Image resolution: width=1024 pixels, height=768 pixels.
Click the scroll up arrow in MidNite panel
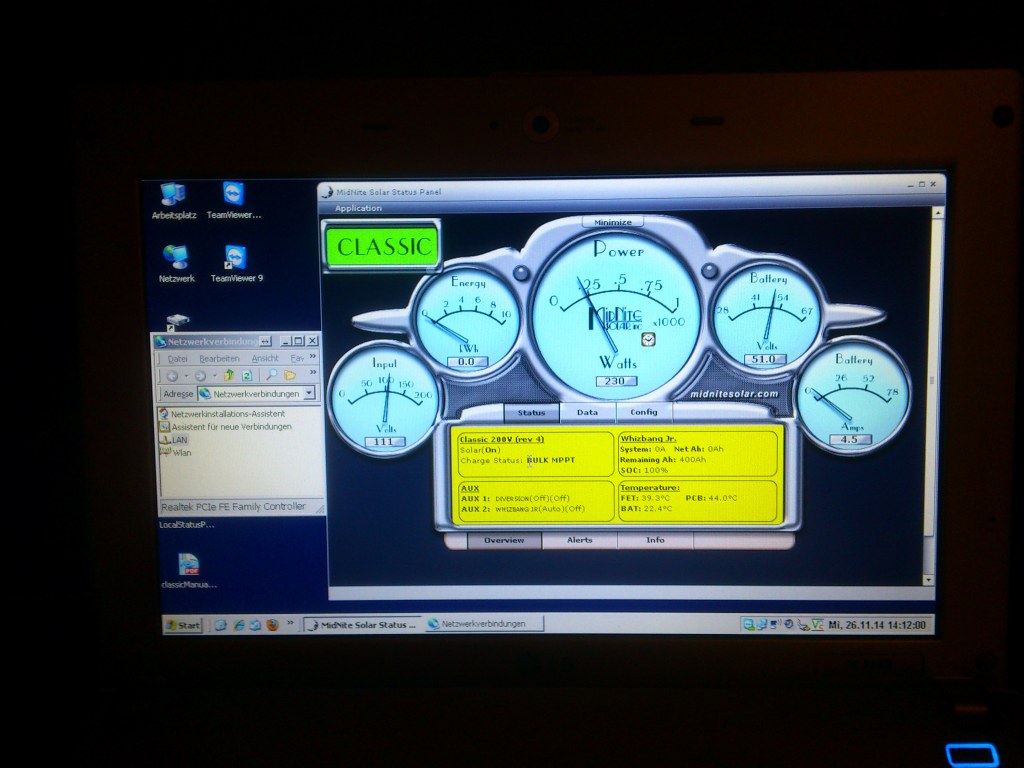938,212
